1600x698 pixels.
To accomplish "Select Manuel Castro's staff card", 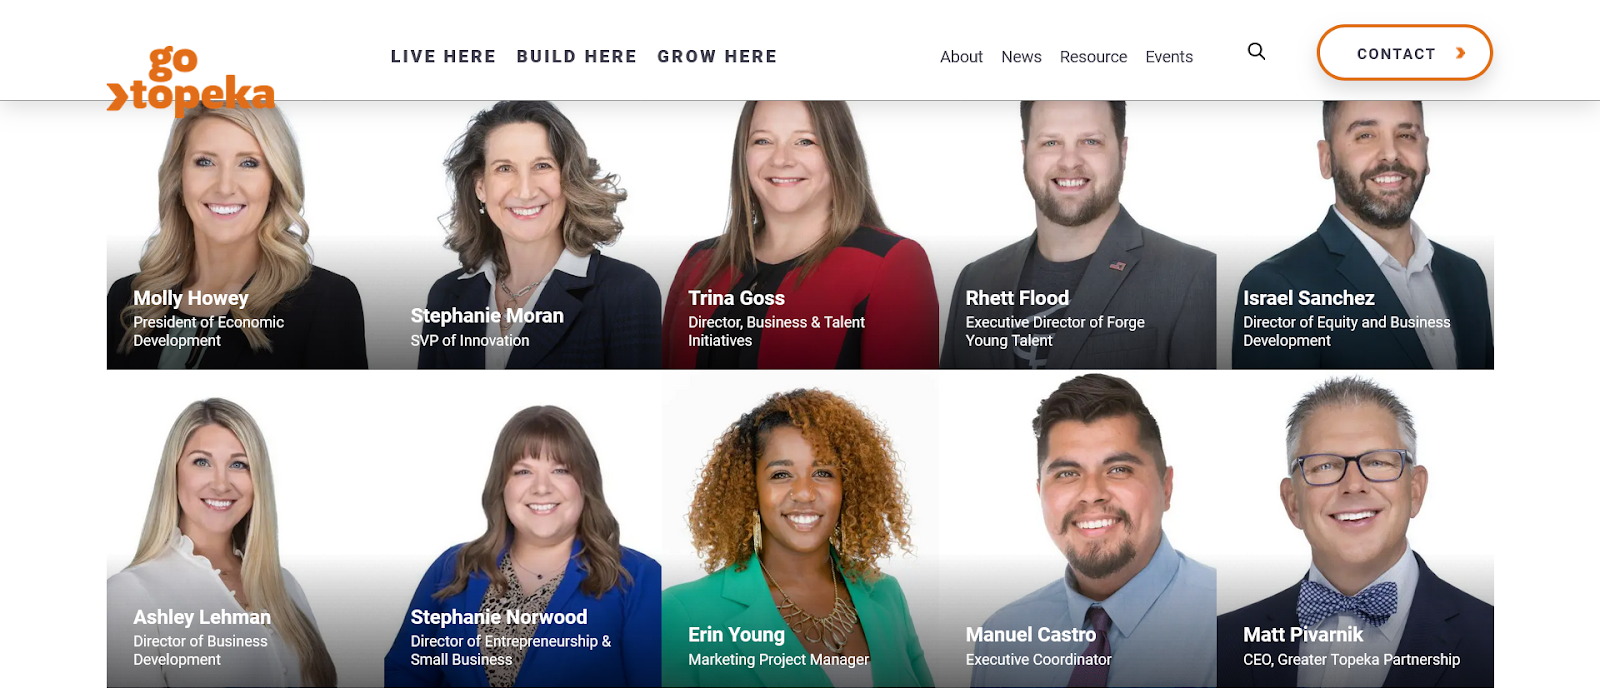I will [1078, 531].
